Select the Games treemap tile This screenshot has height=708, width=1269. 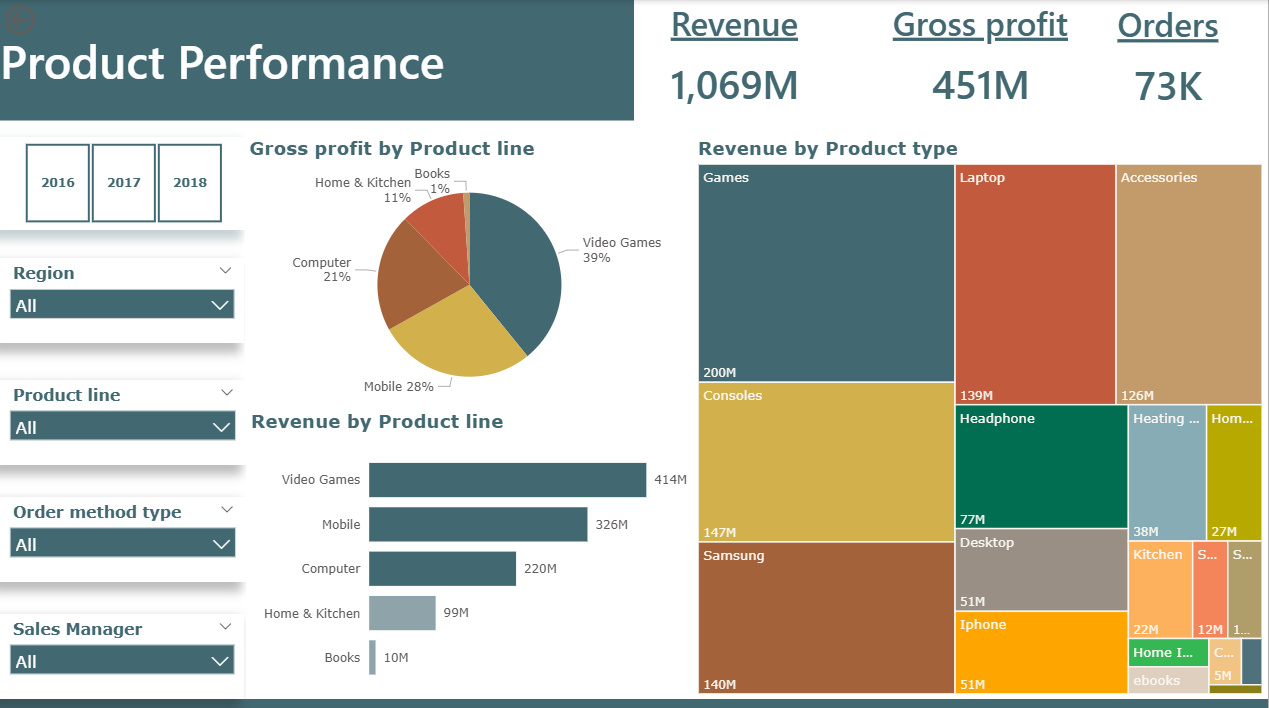[x=826, y=273]
